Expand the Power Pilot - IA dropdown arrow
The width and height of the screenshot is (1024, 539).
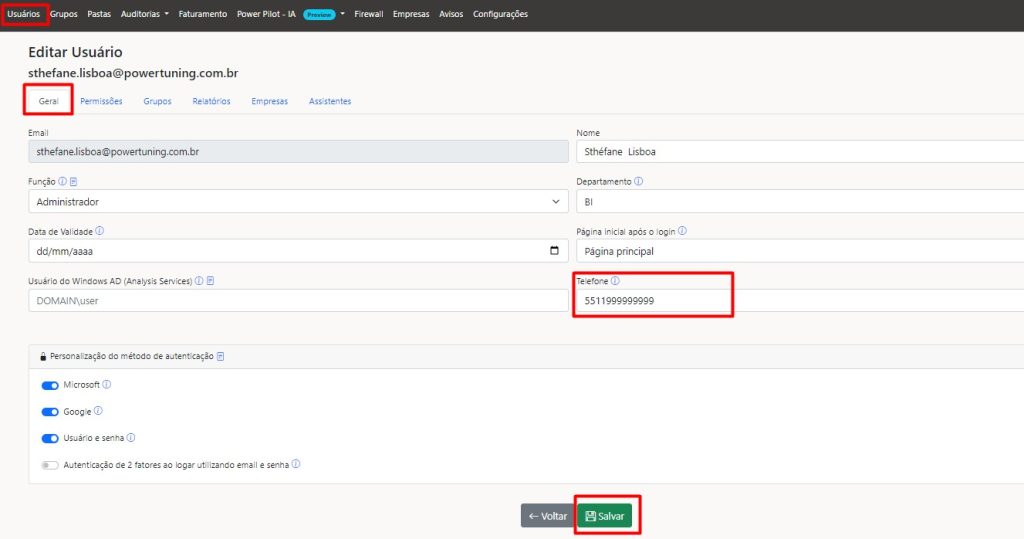click(x=343, y=14)
